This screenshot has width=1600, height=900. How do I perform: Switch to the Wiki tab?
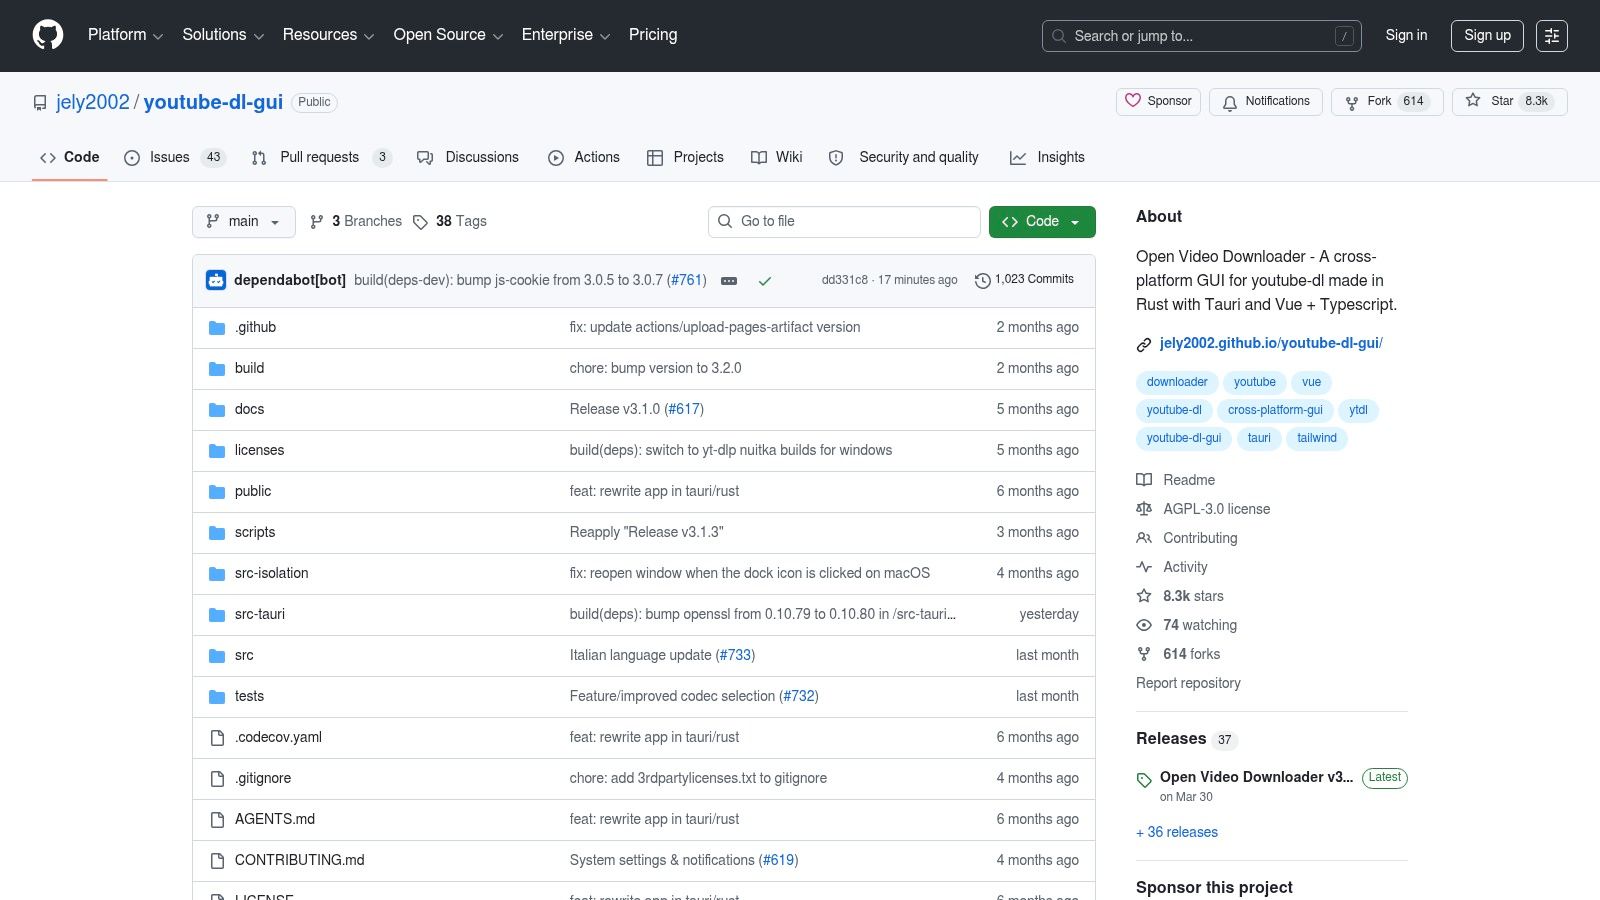777,157
